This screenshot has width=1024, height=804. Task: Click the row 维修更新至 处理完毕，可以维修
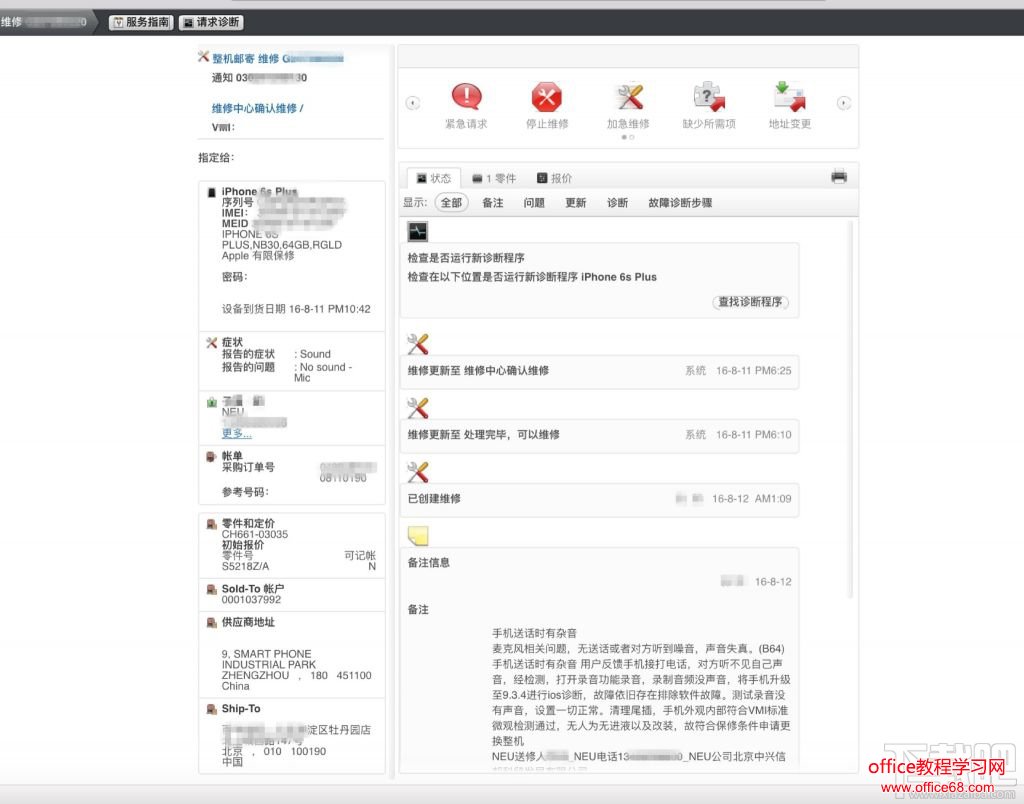click(x=599, y=435)
